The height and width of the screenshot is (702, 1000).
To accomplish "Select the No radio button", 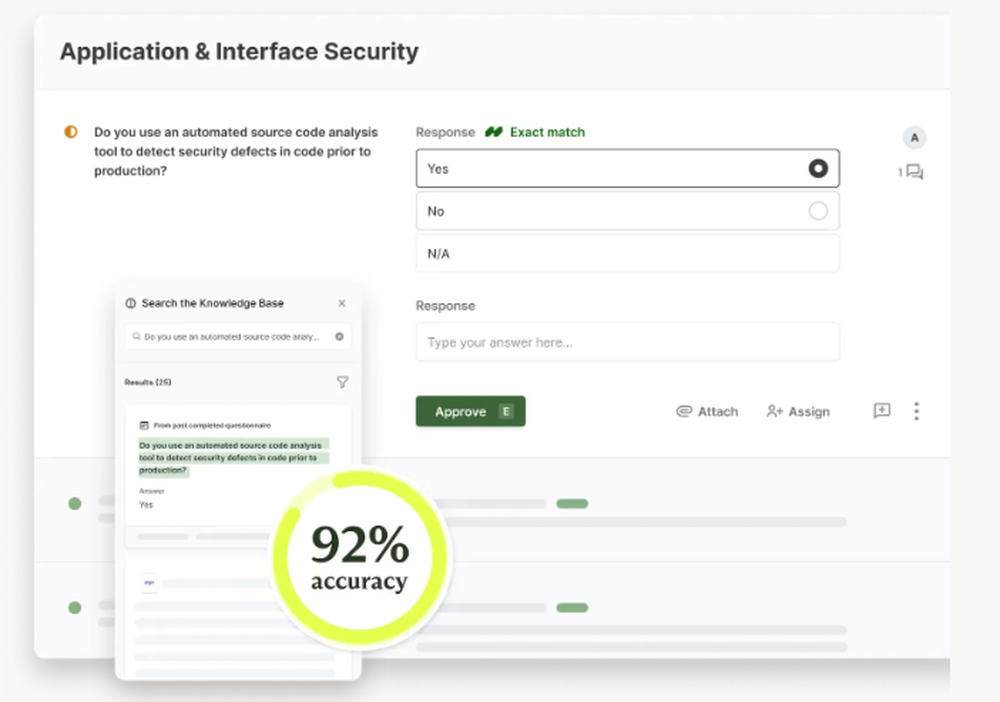I will pyautogui.click(x=818, y=211).
